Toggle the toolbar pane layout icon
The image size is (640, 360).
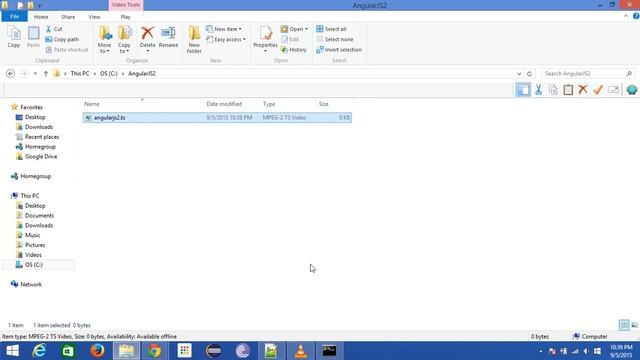click(x=523, y=90)
